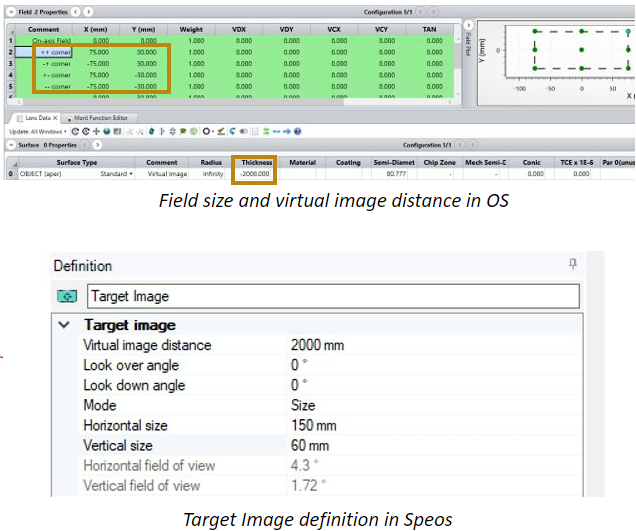Open the Update: All Windows dropdown
Image resolution: width=636 pixels, height=531 pixels.
pyautogui.click(x=38, y=131)
